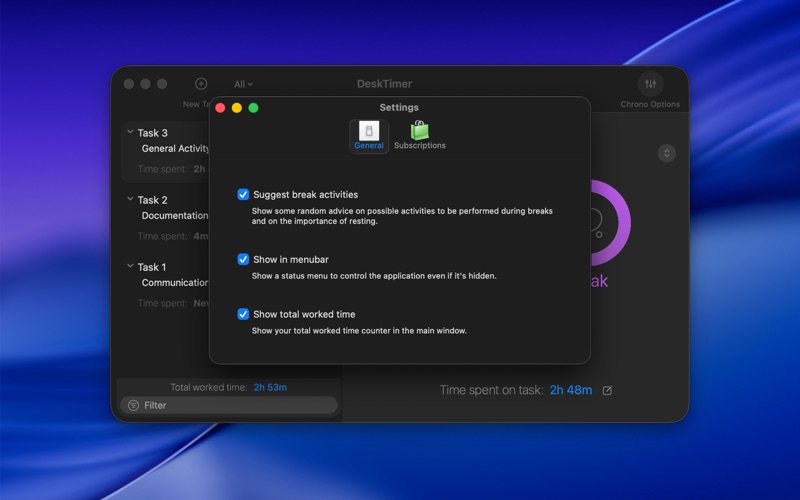Close the Settings window

(x=220, y=108)
